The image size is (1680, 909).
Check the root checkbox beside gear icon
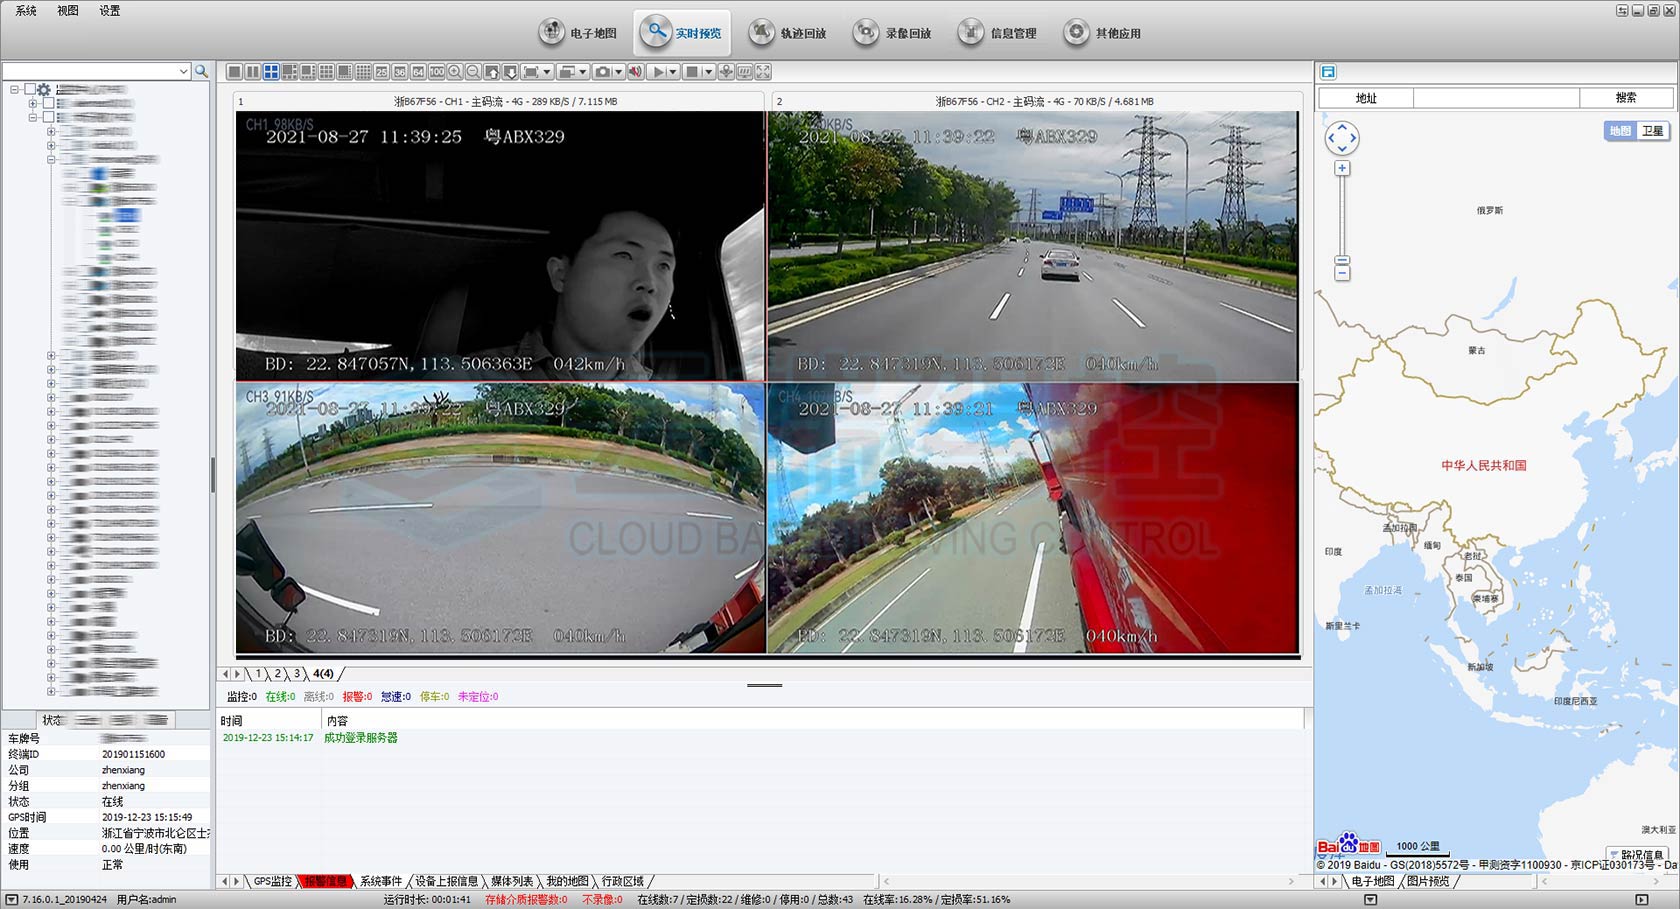30,89
